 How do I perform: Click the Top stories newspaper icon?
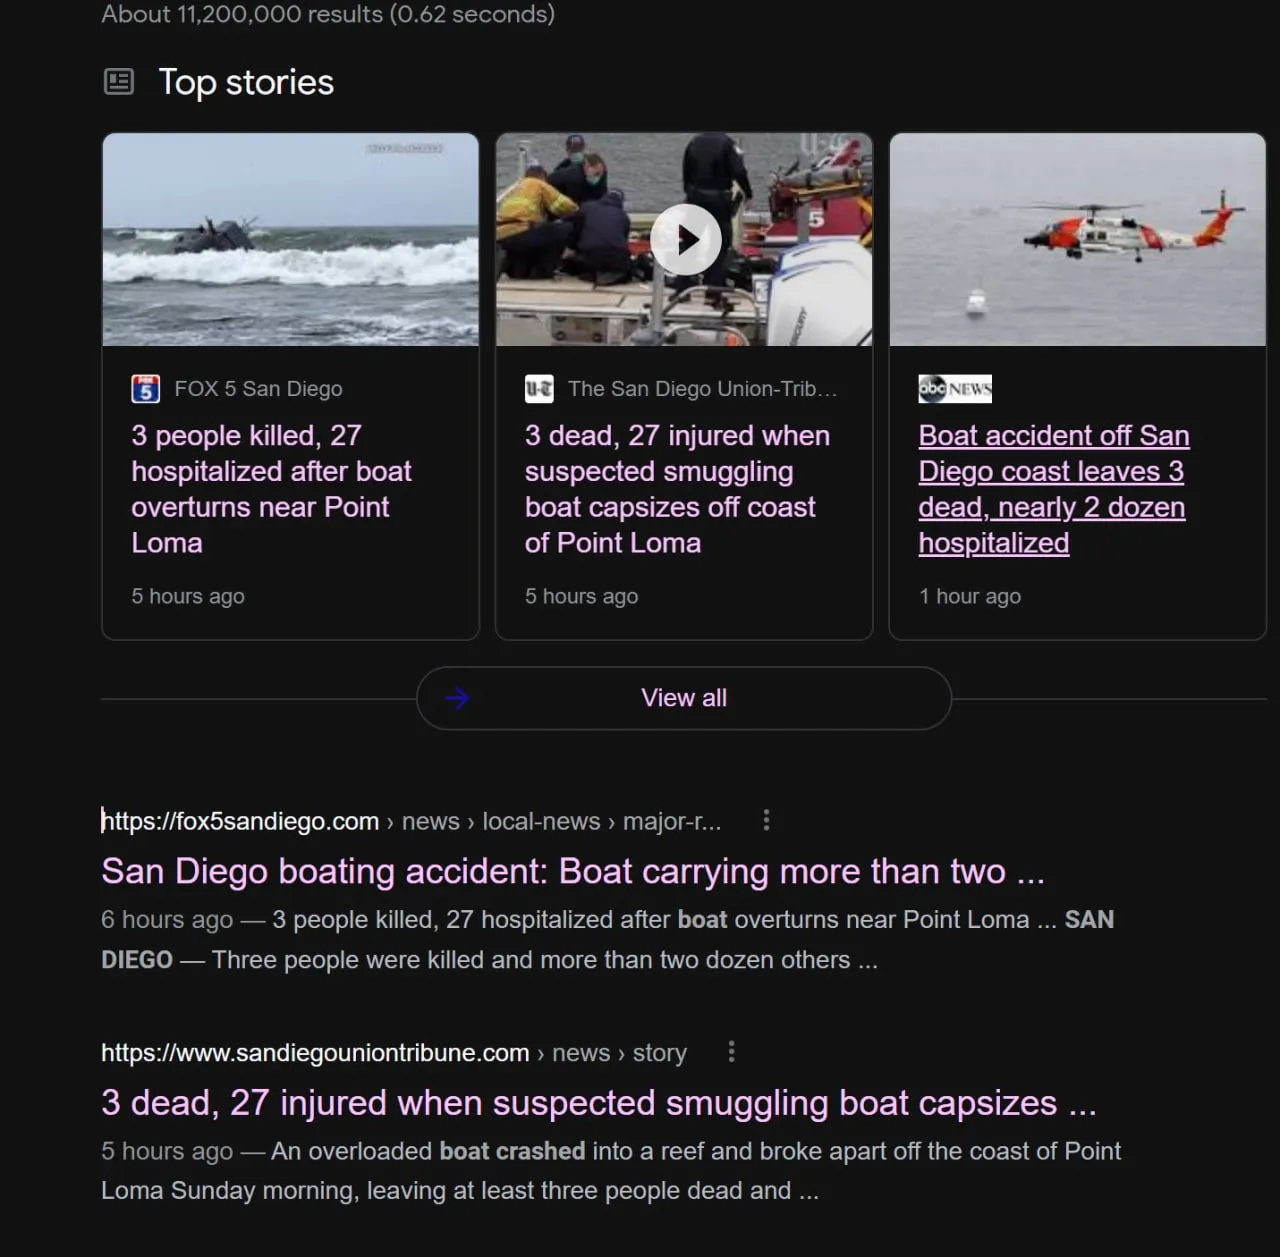pyautogui.click(x=119, y=82)
